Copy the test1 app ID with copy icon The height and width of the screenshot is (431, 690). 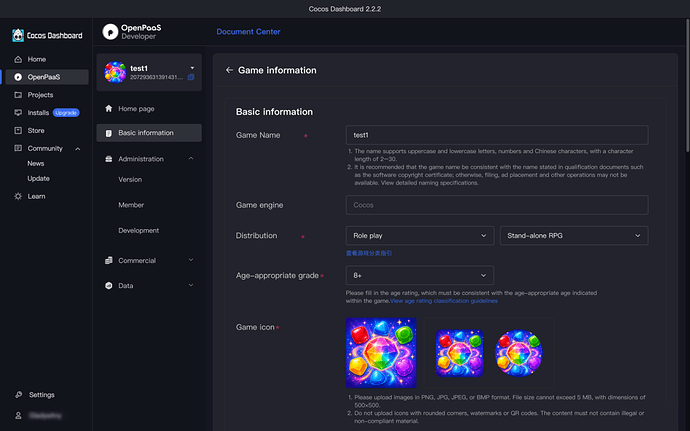[x=191, y=77]
